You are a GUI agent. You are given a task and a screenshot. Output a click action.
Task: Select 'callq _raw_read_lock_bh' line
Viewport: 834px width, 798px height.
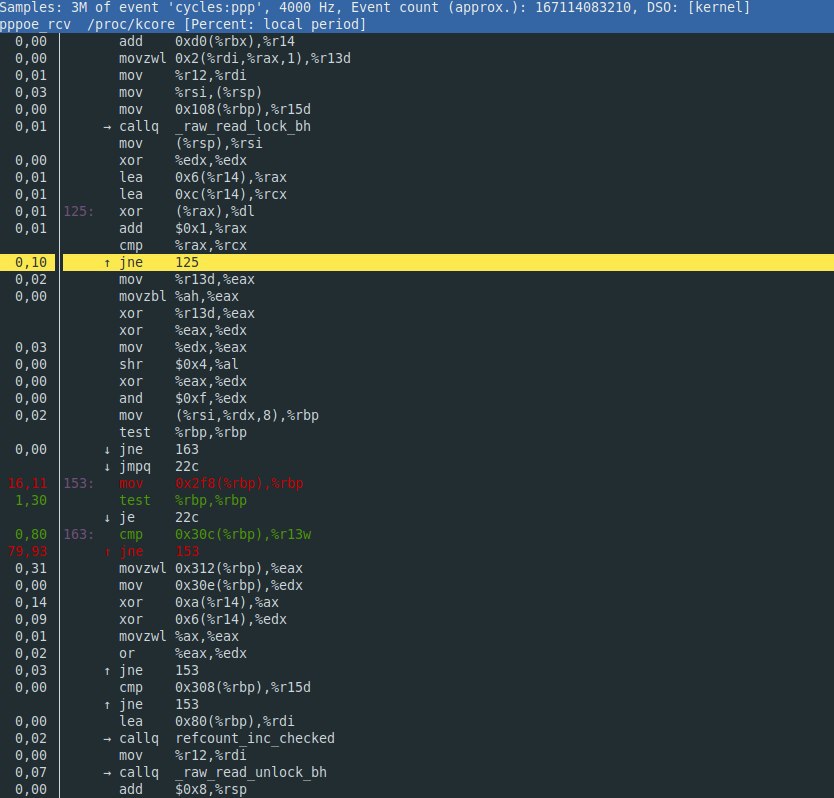tap(207, 126)
